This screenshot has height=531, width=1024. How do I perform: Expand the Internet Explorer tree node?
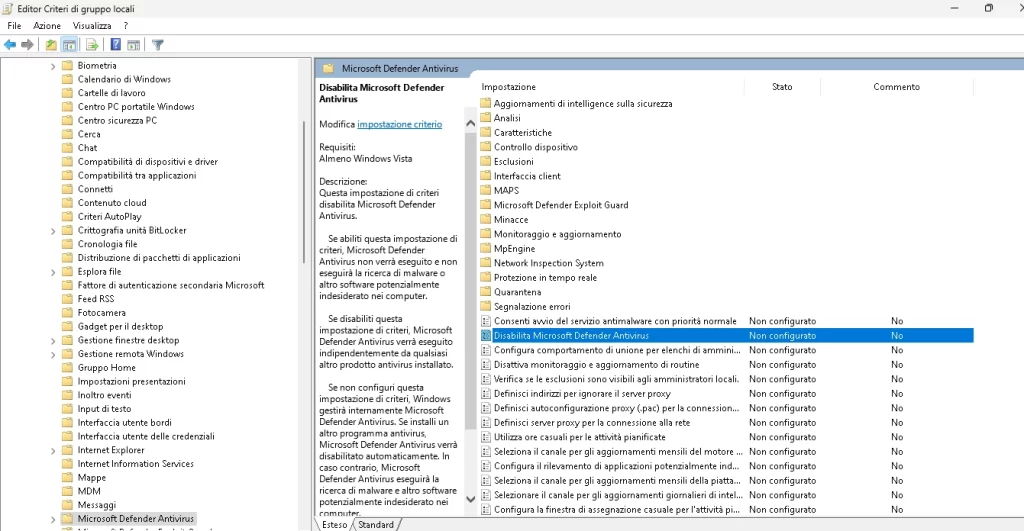[x=53, y=451]
